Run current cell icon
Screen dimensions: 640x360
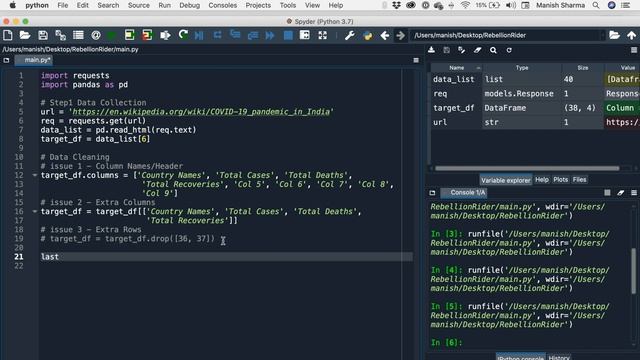pos(129,36)
